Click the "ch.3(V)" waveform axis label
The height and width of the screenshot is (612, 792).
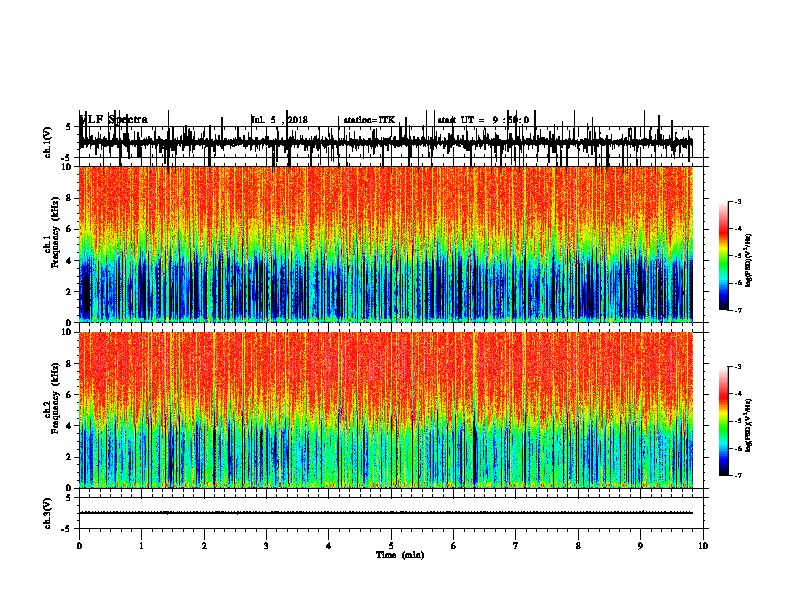[47, 514]
